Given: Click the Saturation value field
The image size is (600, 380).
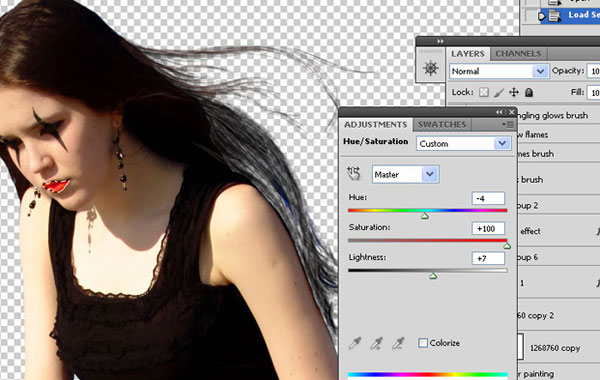Looking at the screenshot, I should [x=488, y=228].
